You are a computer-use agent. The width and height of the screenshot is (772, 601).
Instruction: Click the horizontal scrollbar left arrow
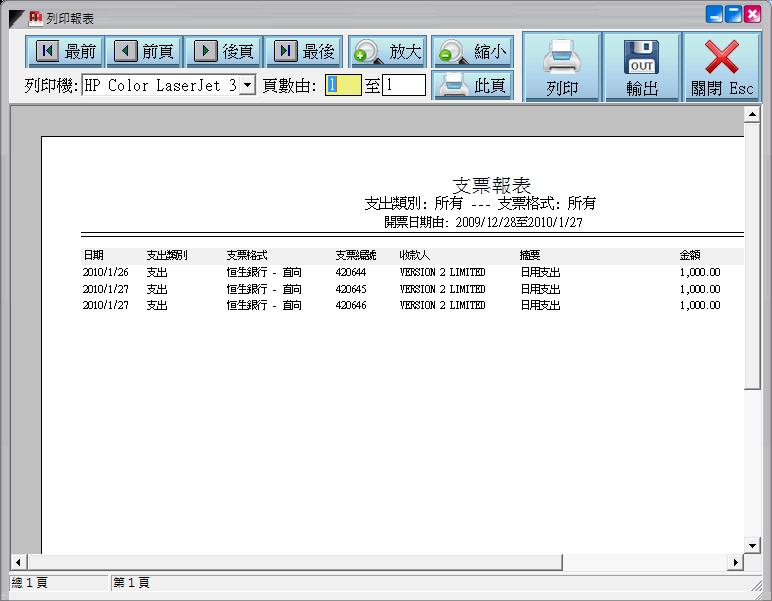pyautogui.click(x=18, y=562)
